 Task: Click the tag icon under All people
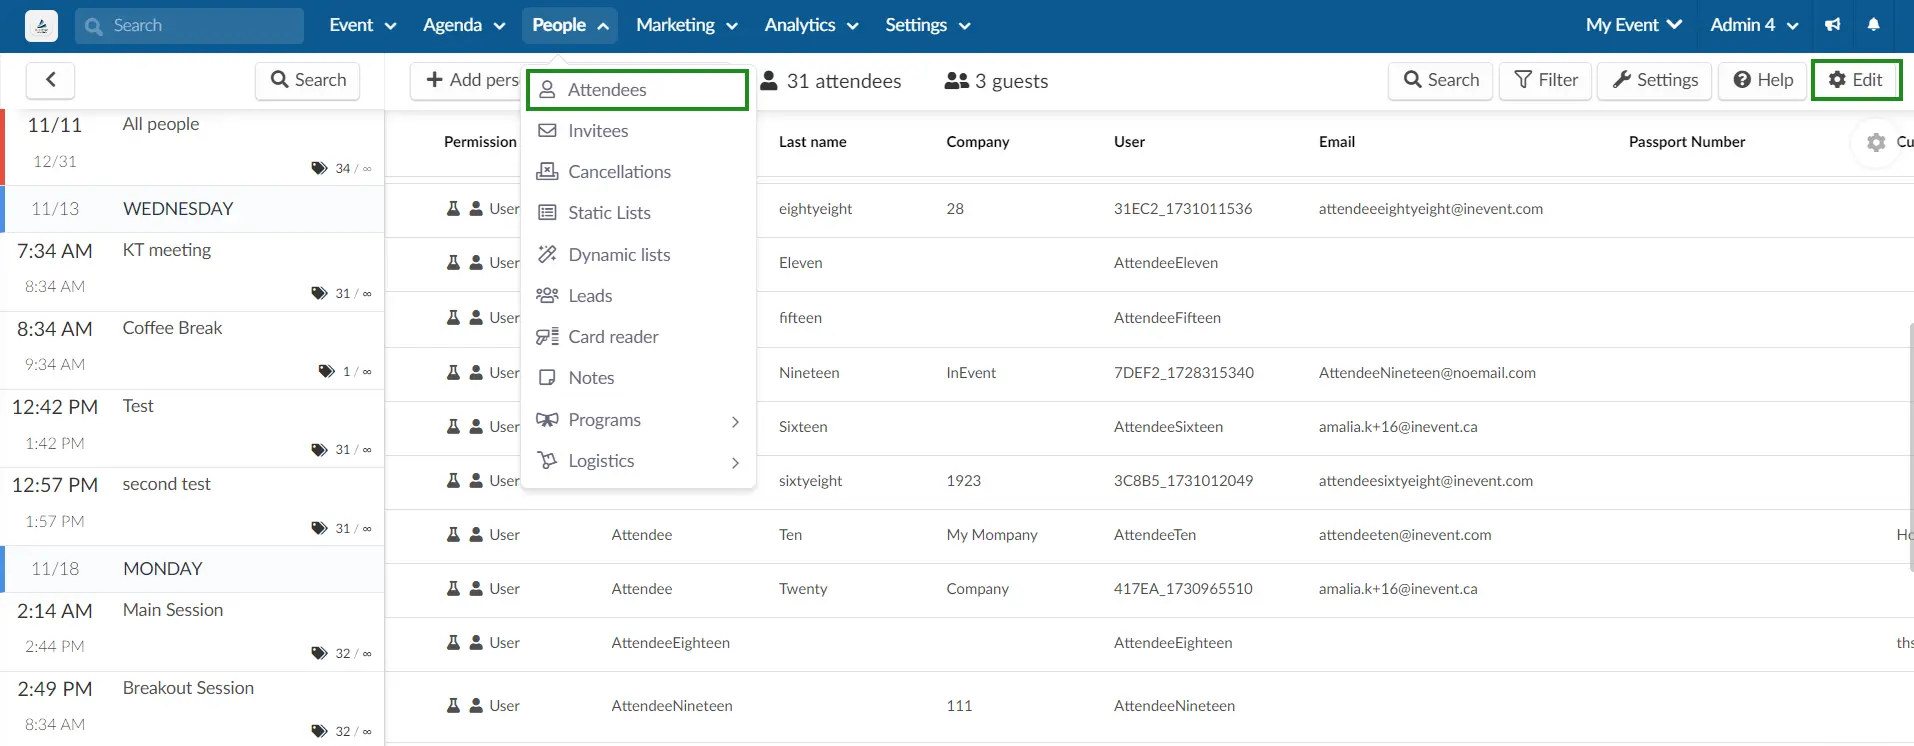click(319, 168)
